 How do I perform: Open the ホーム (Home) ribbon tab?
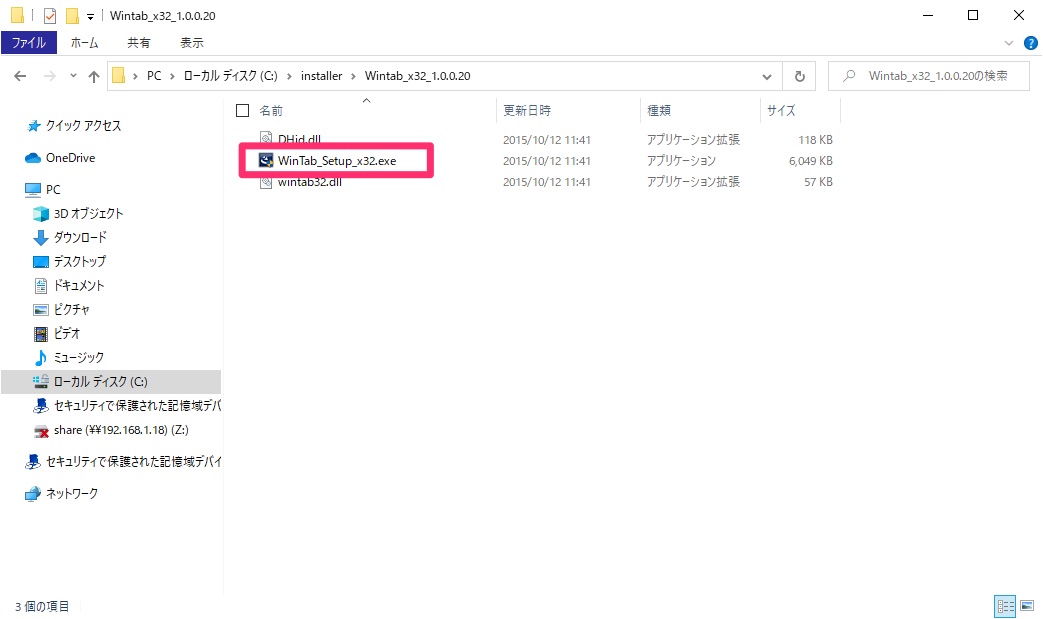[84, 43]
